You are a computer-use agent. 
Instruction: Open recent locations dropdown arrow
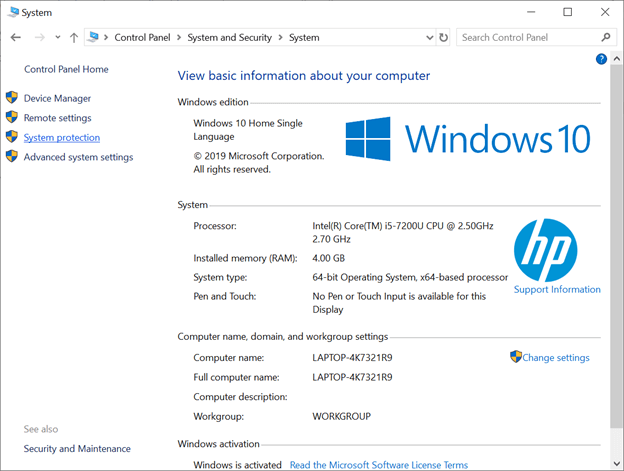coord(58,37)
